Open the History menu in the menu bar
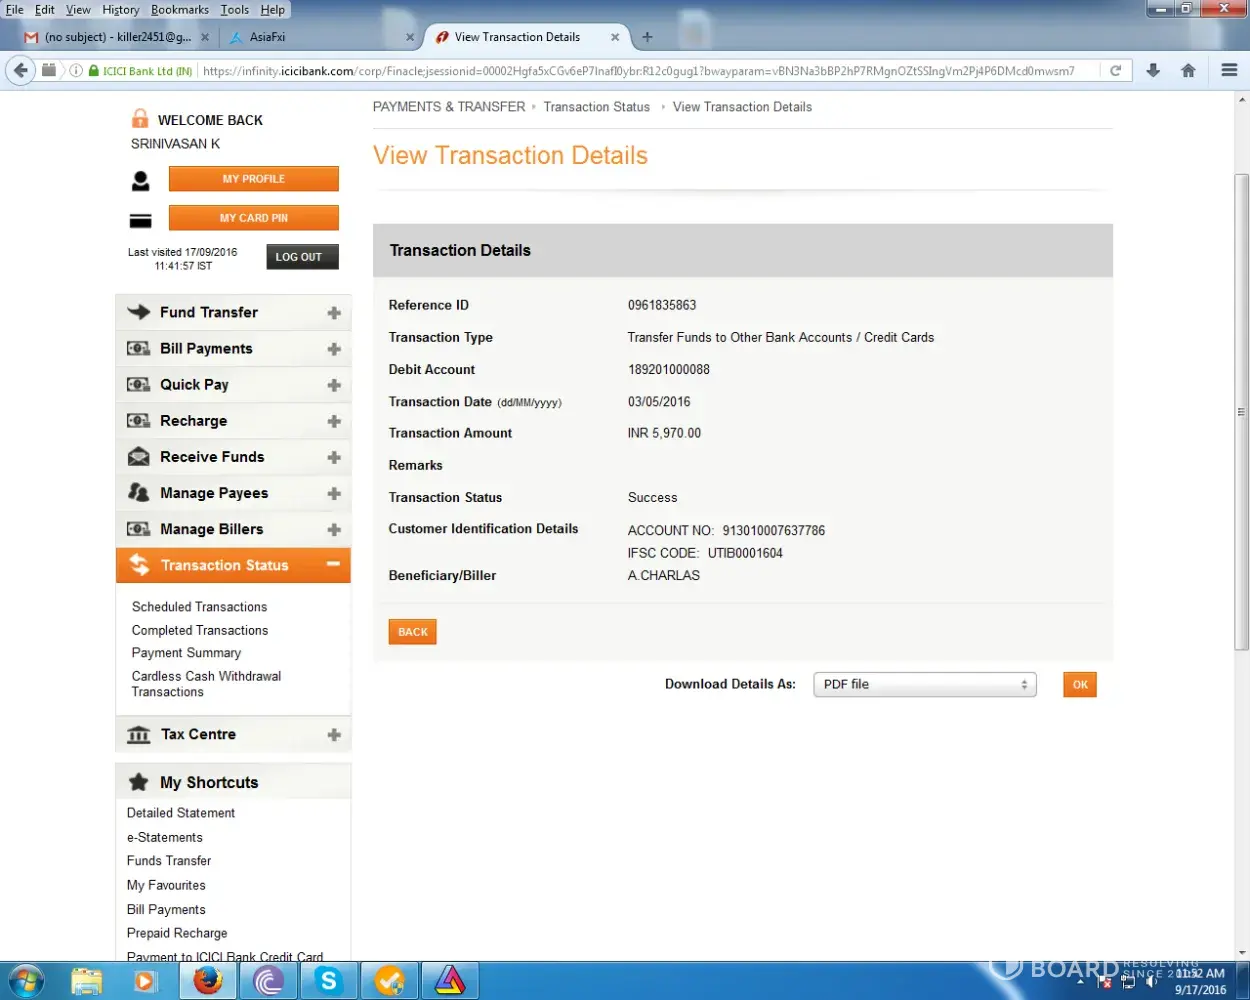 (120, 10)
